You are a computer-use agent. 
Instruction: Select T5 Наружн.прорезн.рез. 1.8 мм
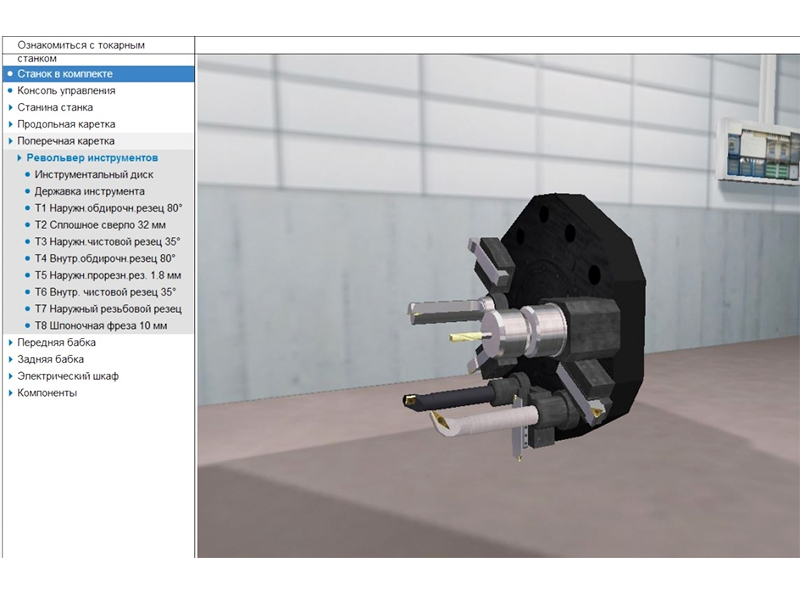click(x=108, y=276)
